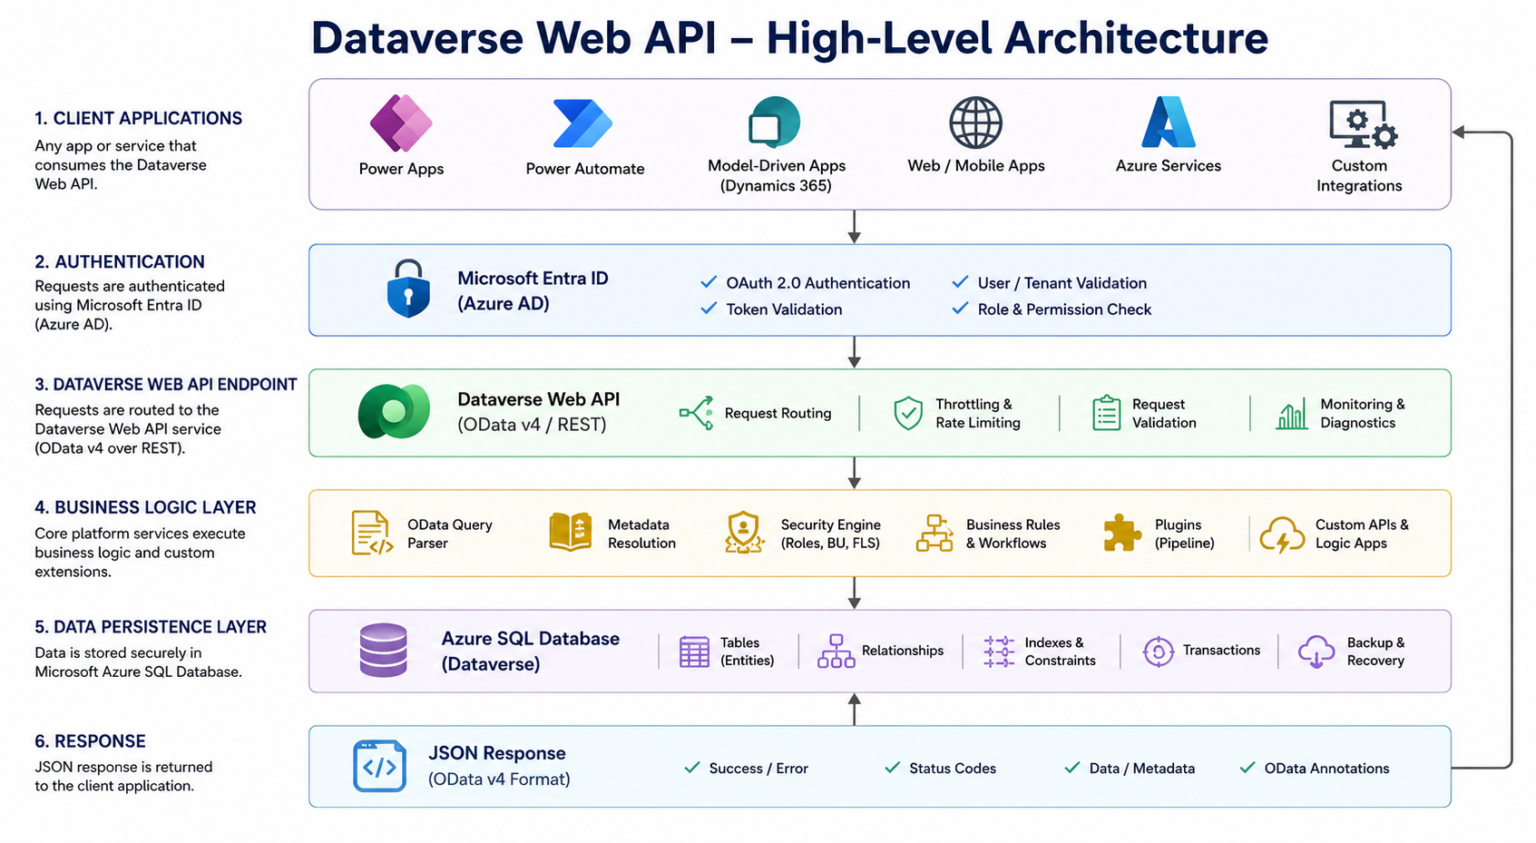The width and height of the screenshot is (1536, 843).
Task: Click the Request Validation clipboard icon
Action: coord(1106,413)
